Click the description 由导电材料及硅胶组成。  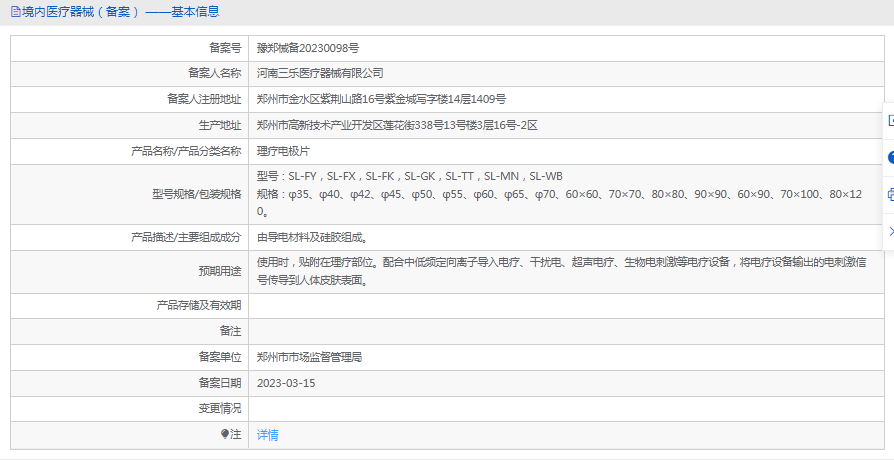point(312,238)
